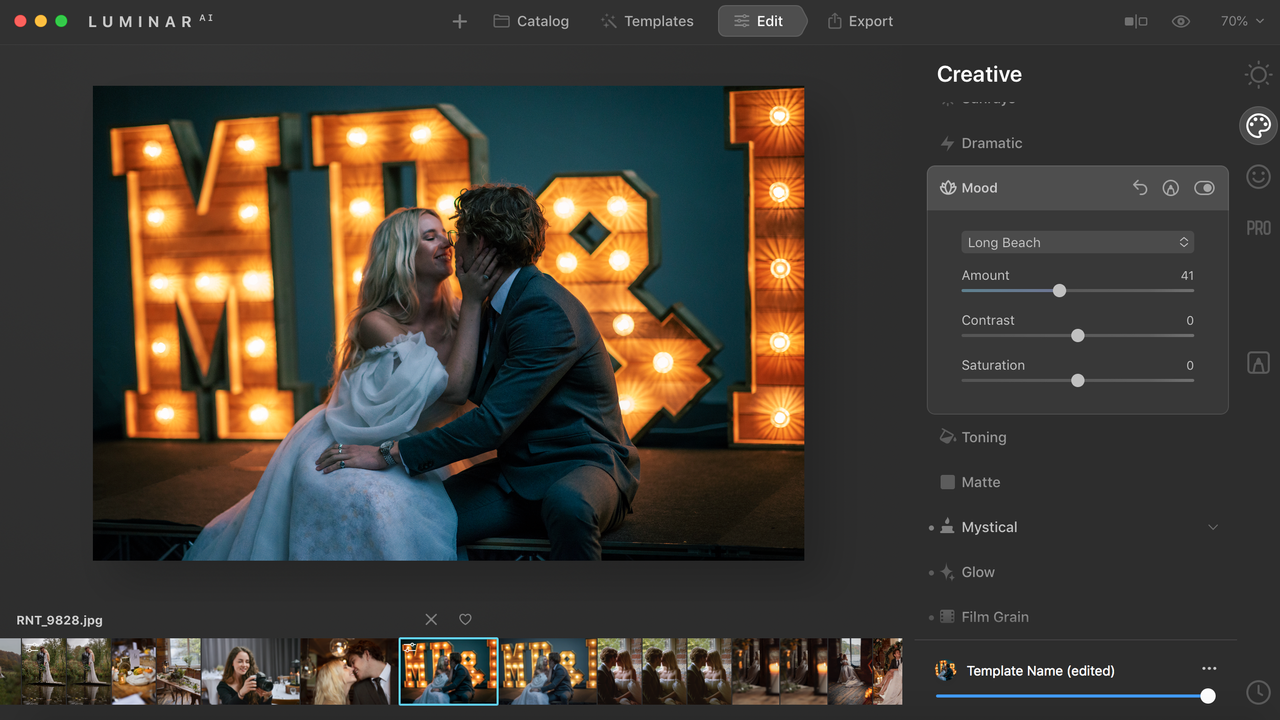Open the Local Masking panel icon
Image resolution: width=1280 pixels, height=720 pixels.
(1258, 363)
